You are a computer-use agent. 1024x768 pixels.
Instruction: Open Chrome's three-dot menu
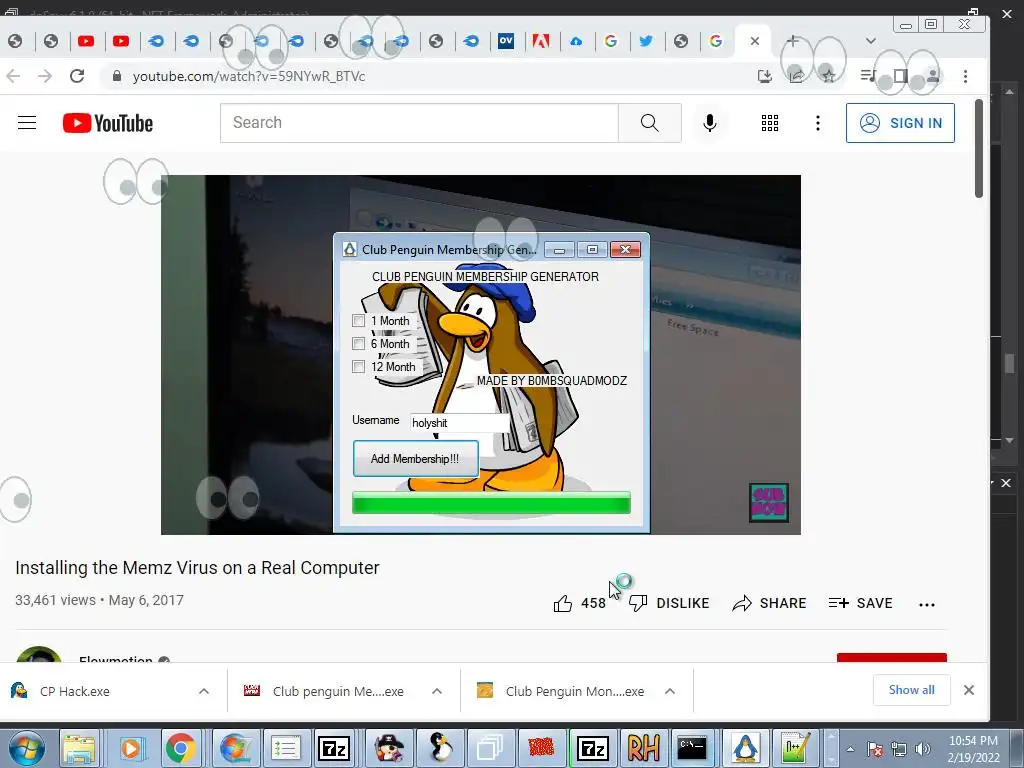click(x=965, y=76)
